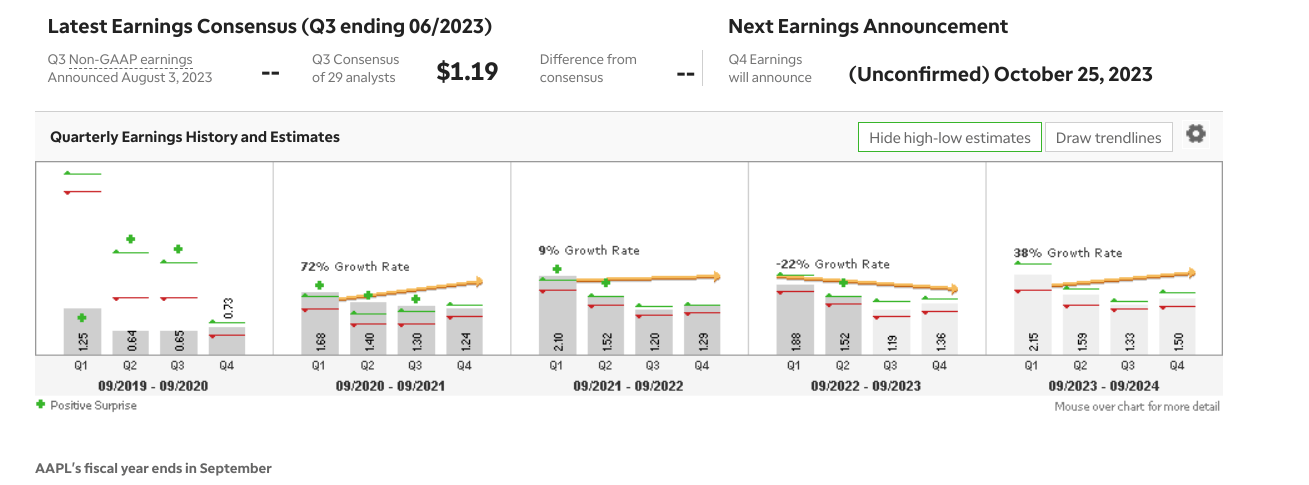Click the Q1 positive surprise plus in 09/2021 - 09/2022
The height and width of the screenshot is (485, 1309).
557,269
